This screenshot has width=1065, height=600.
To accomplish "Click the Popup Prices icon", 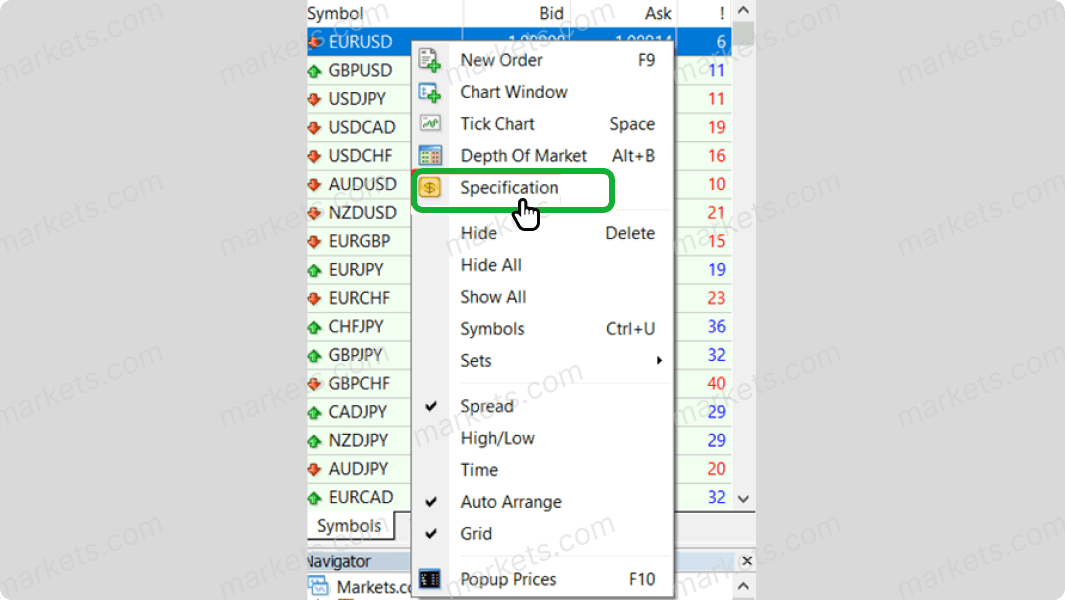I will pyautogui.click(x=430, y=579).
